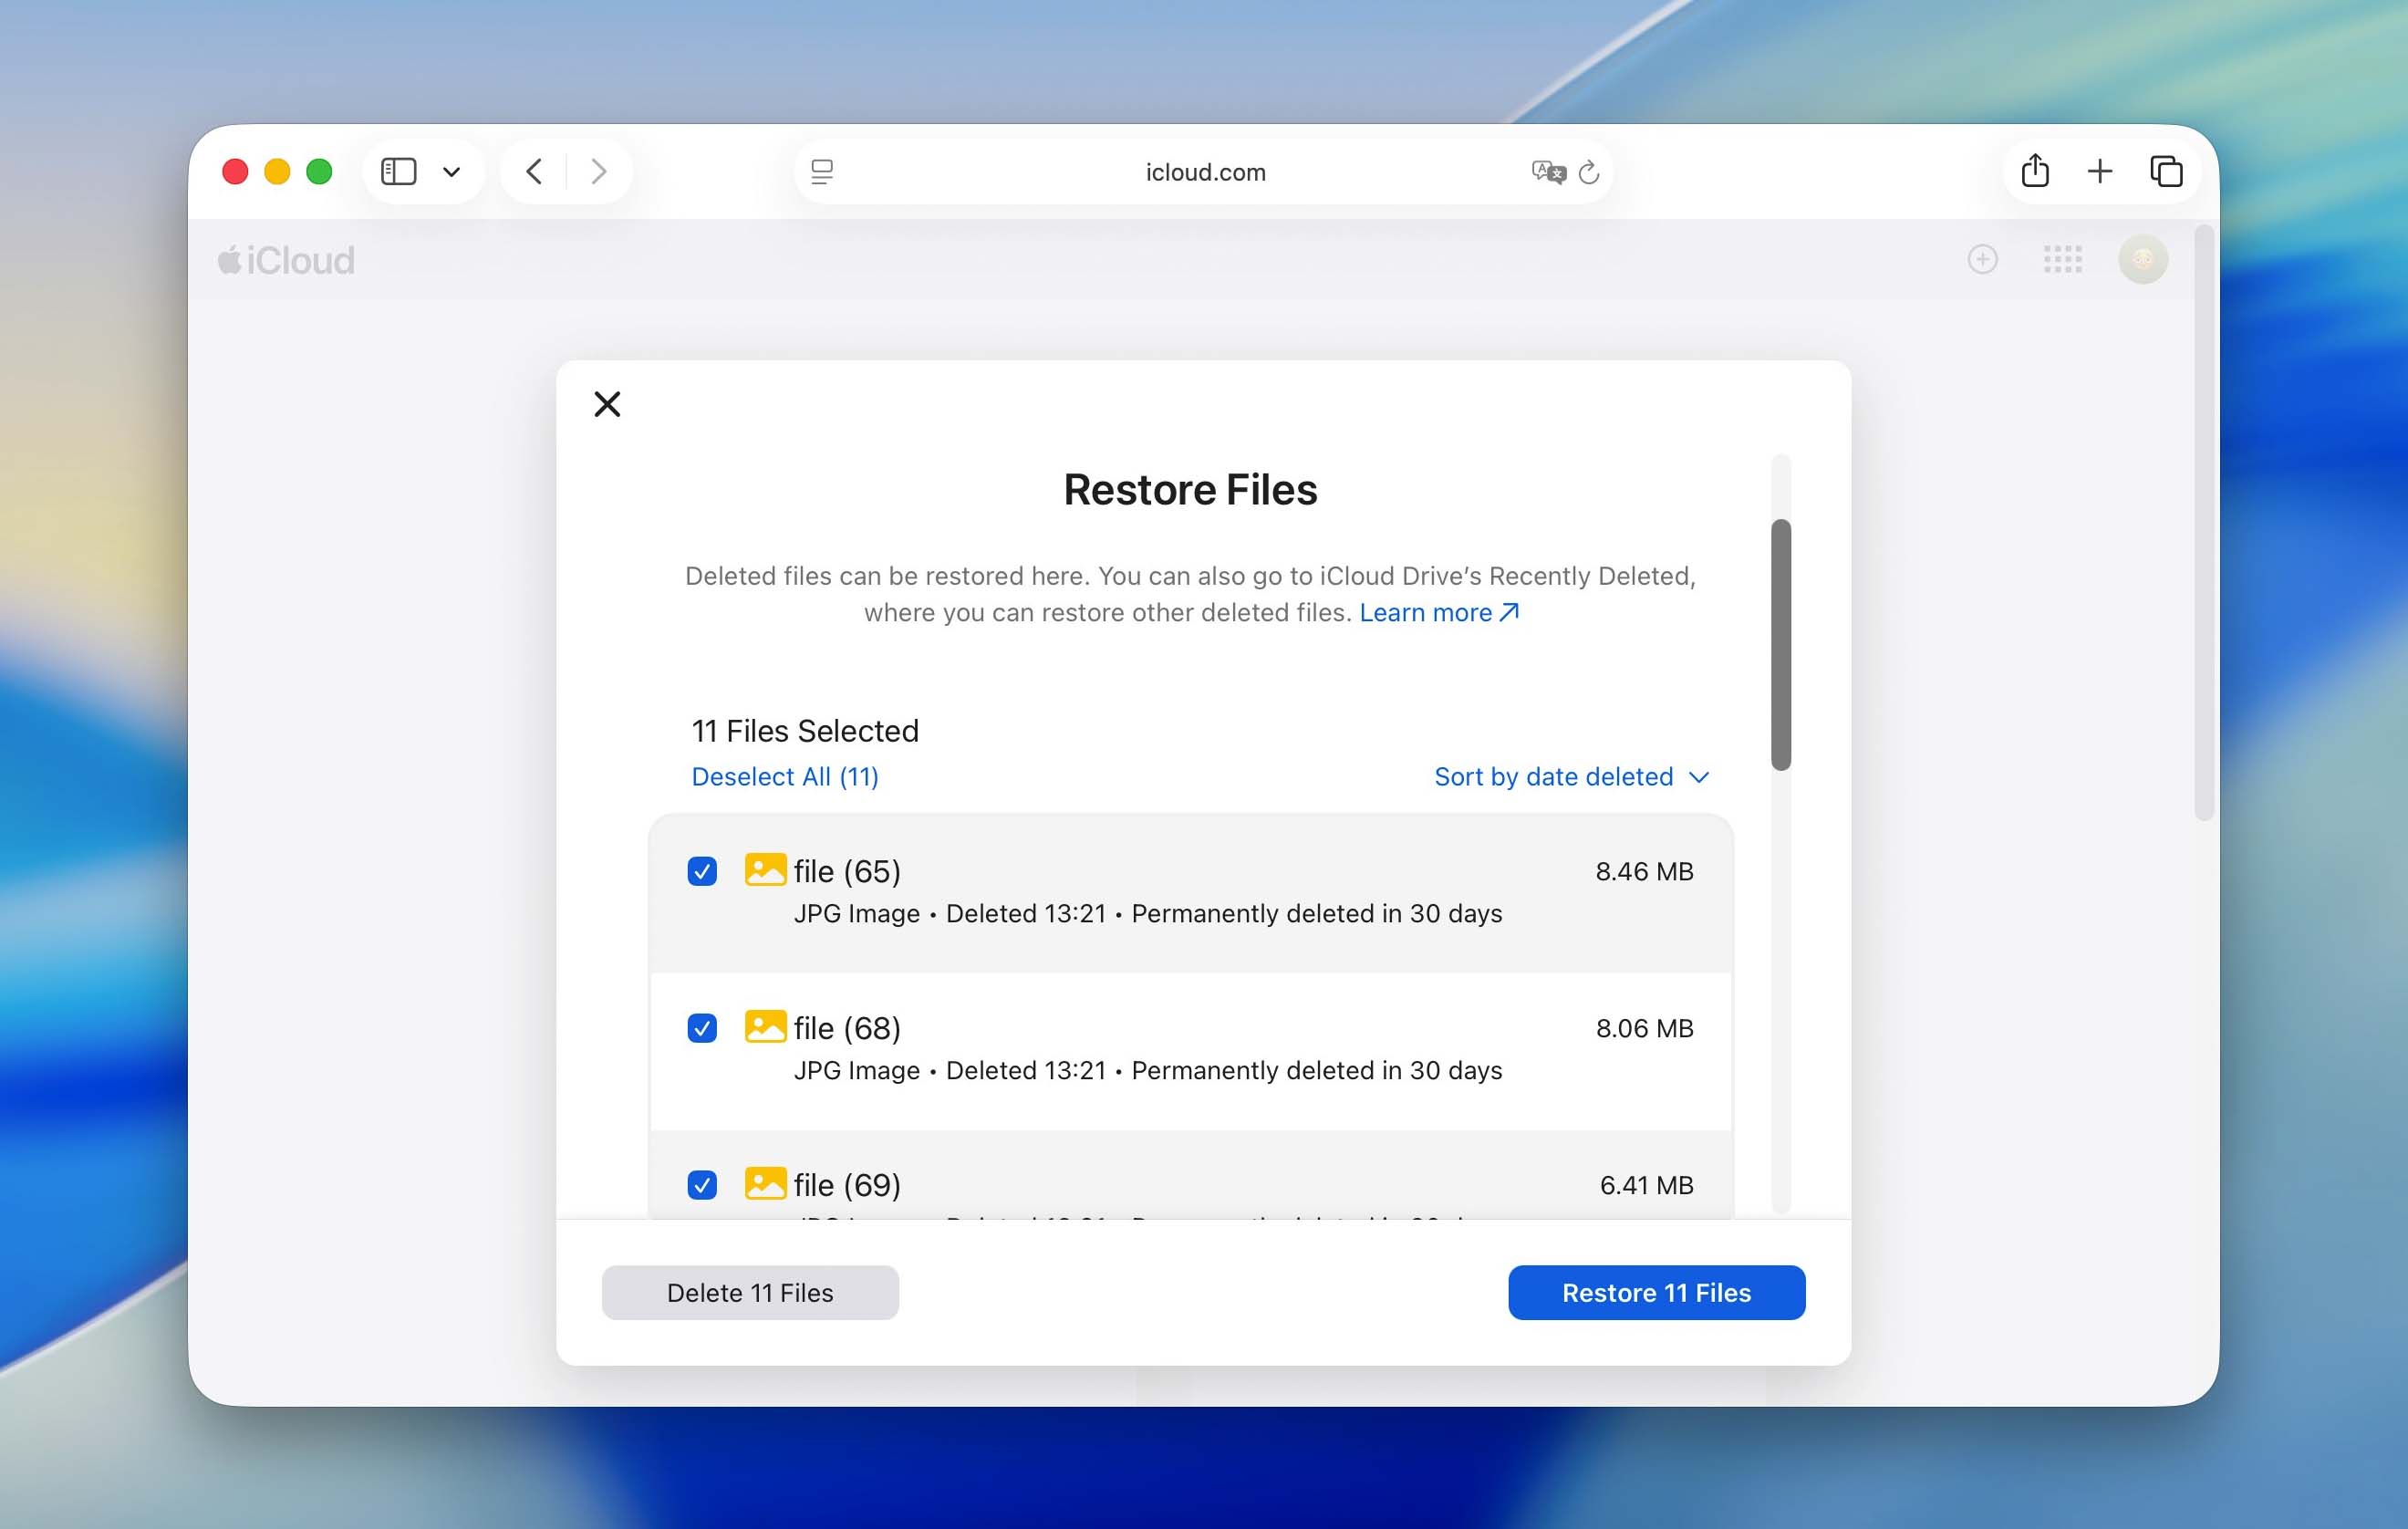This screenshot has height=1529, width=2408.
Task: Show the tab overview
Action: [2166, 172]
